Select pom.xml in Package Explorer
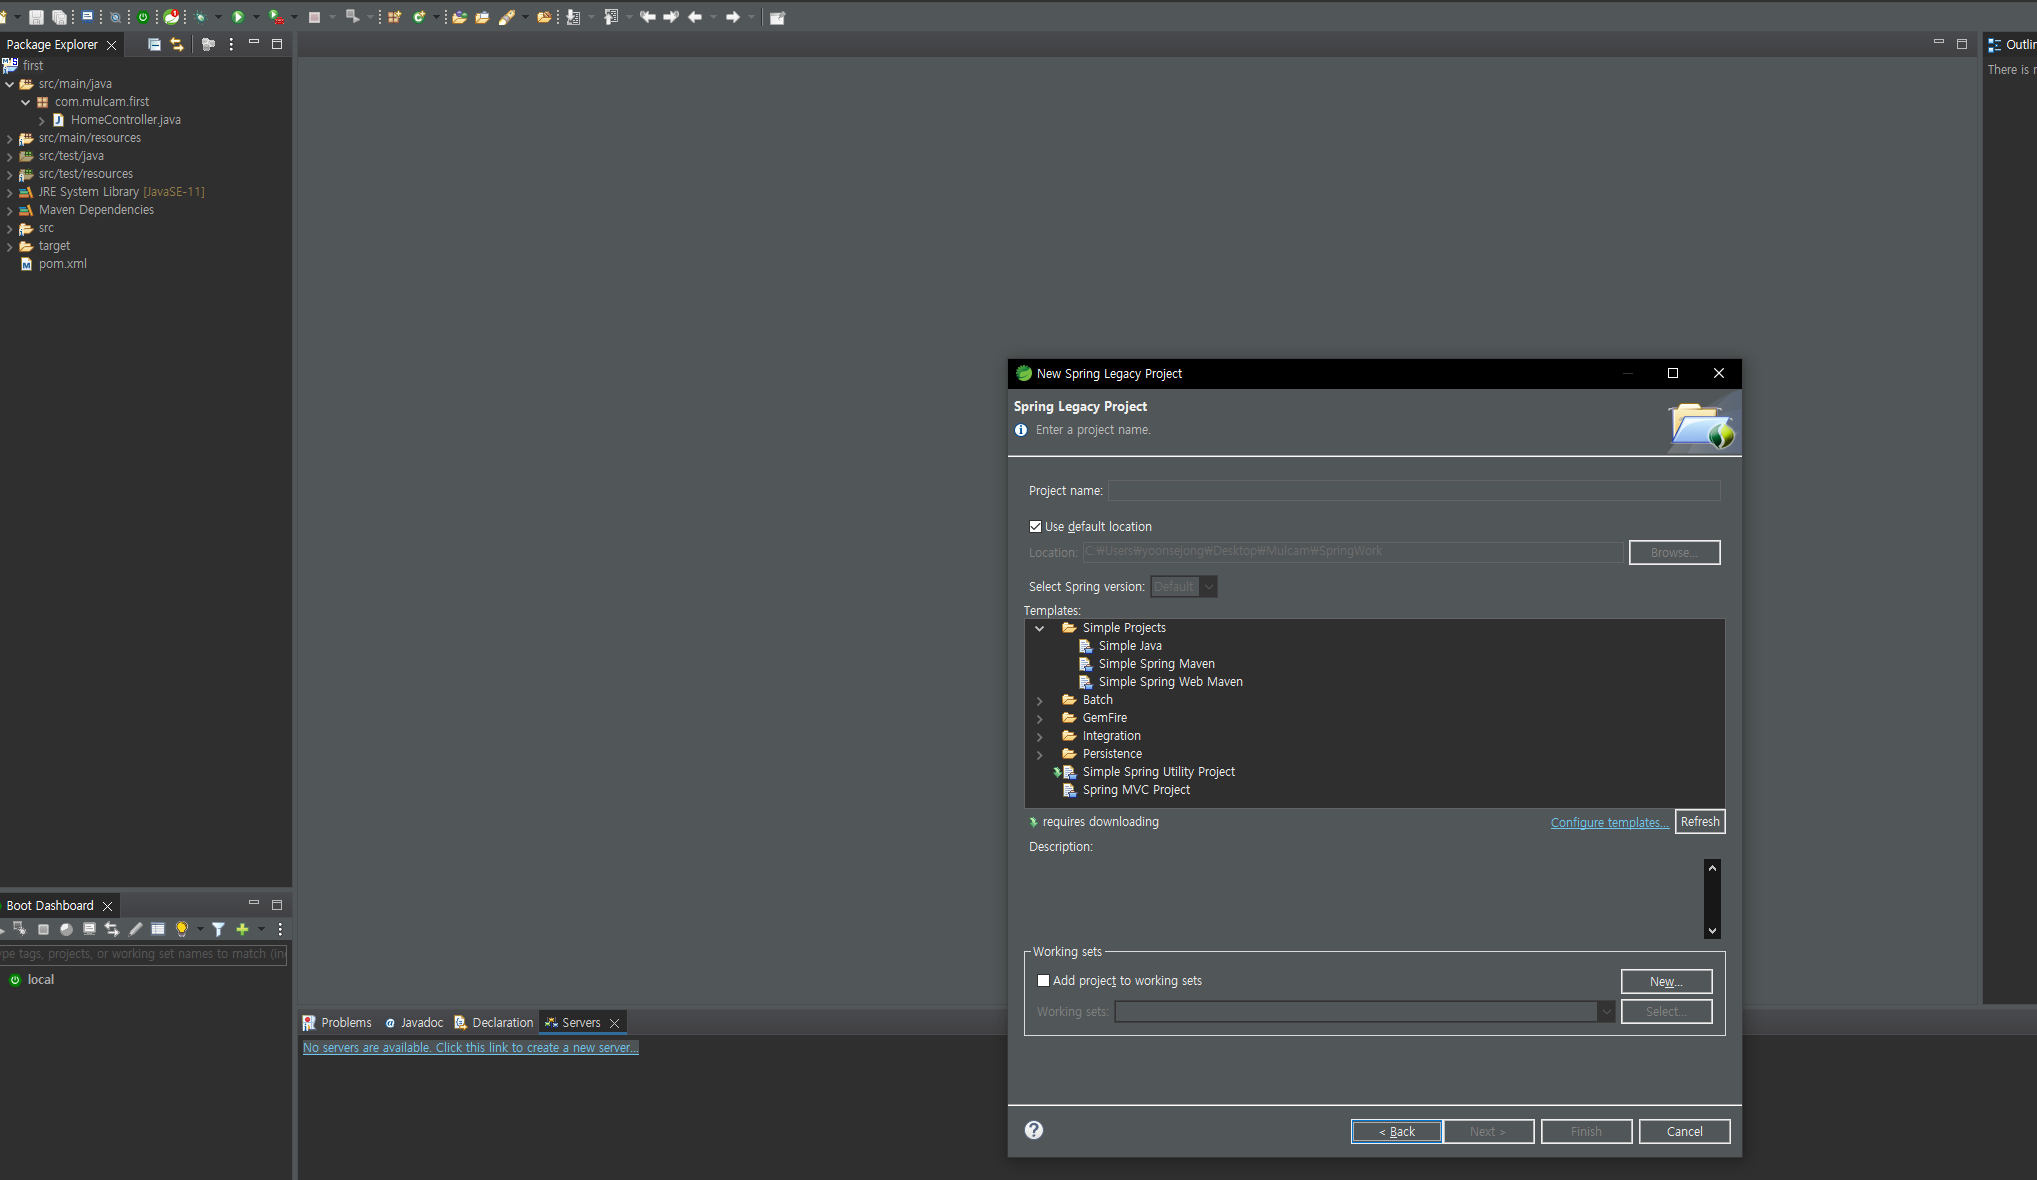This screenshot has width=2037, height=1180. 62,264
